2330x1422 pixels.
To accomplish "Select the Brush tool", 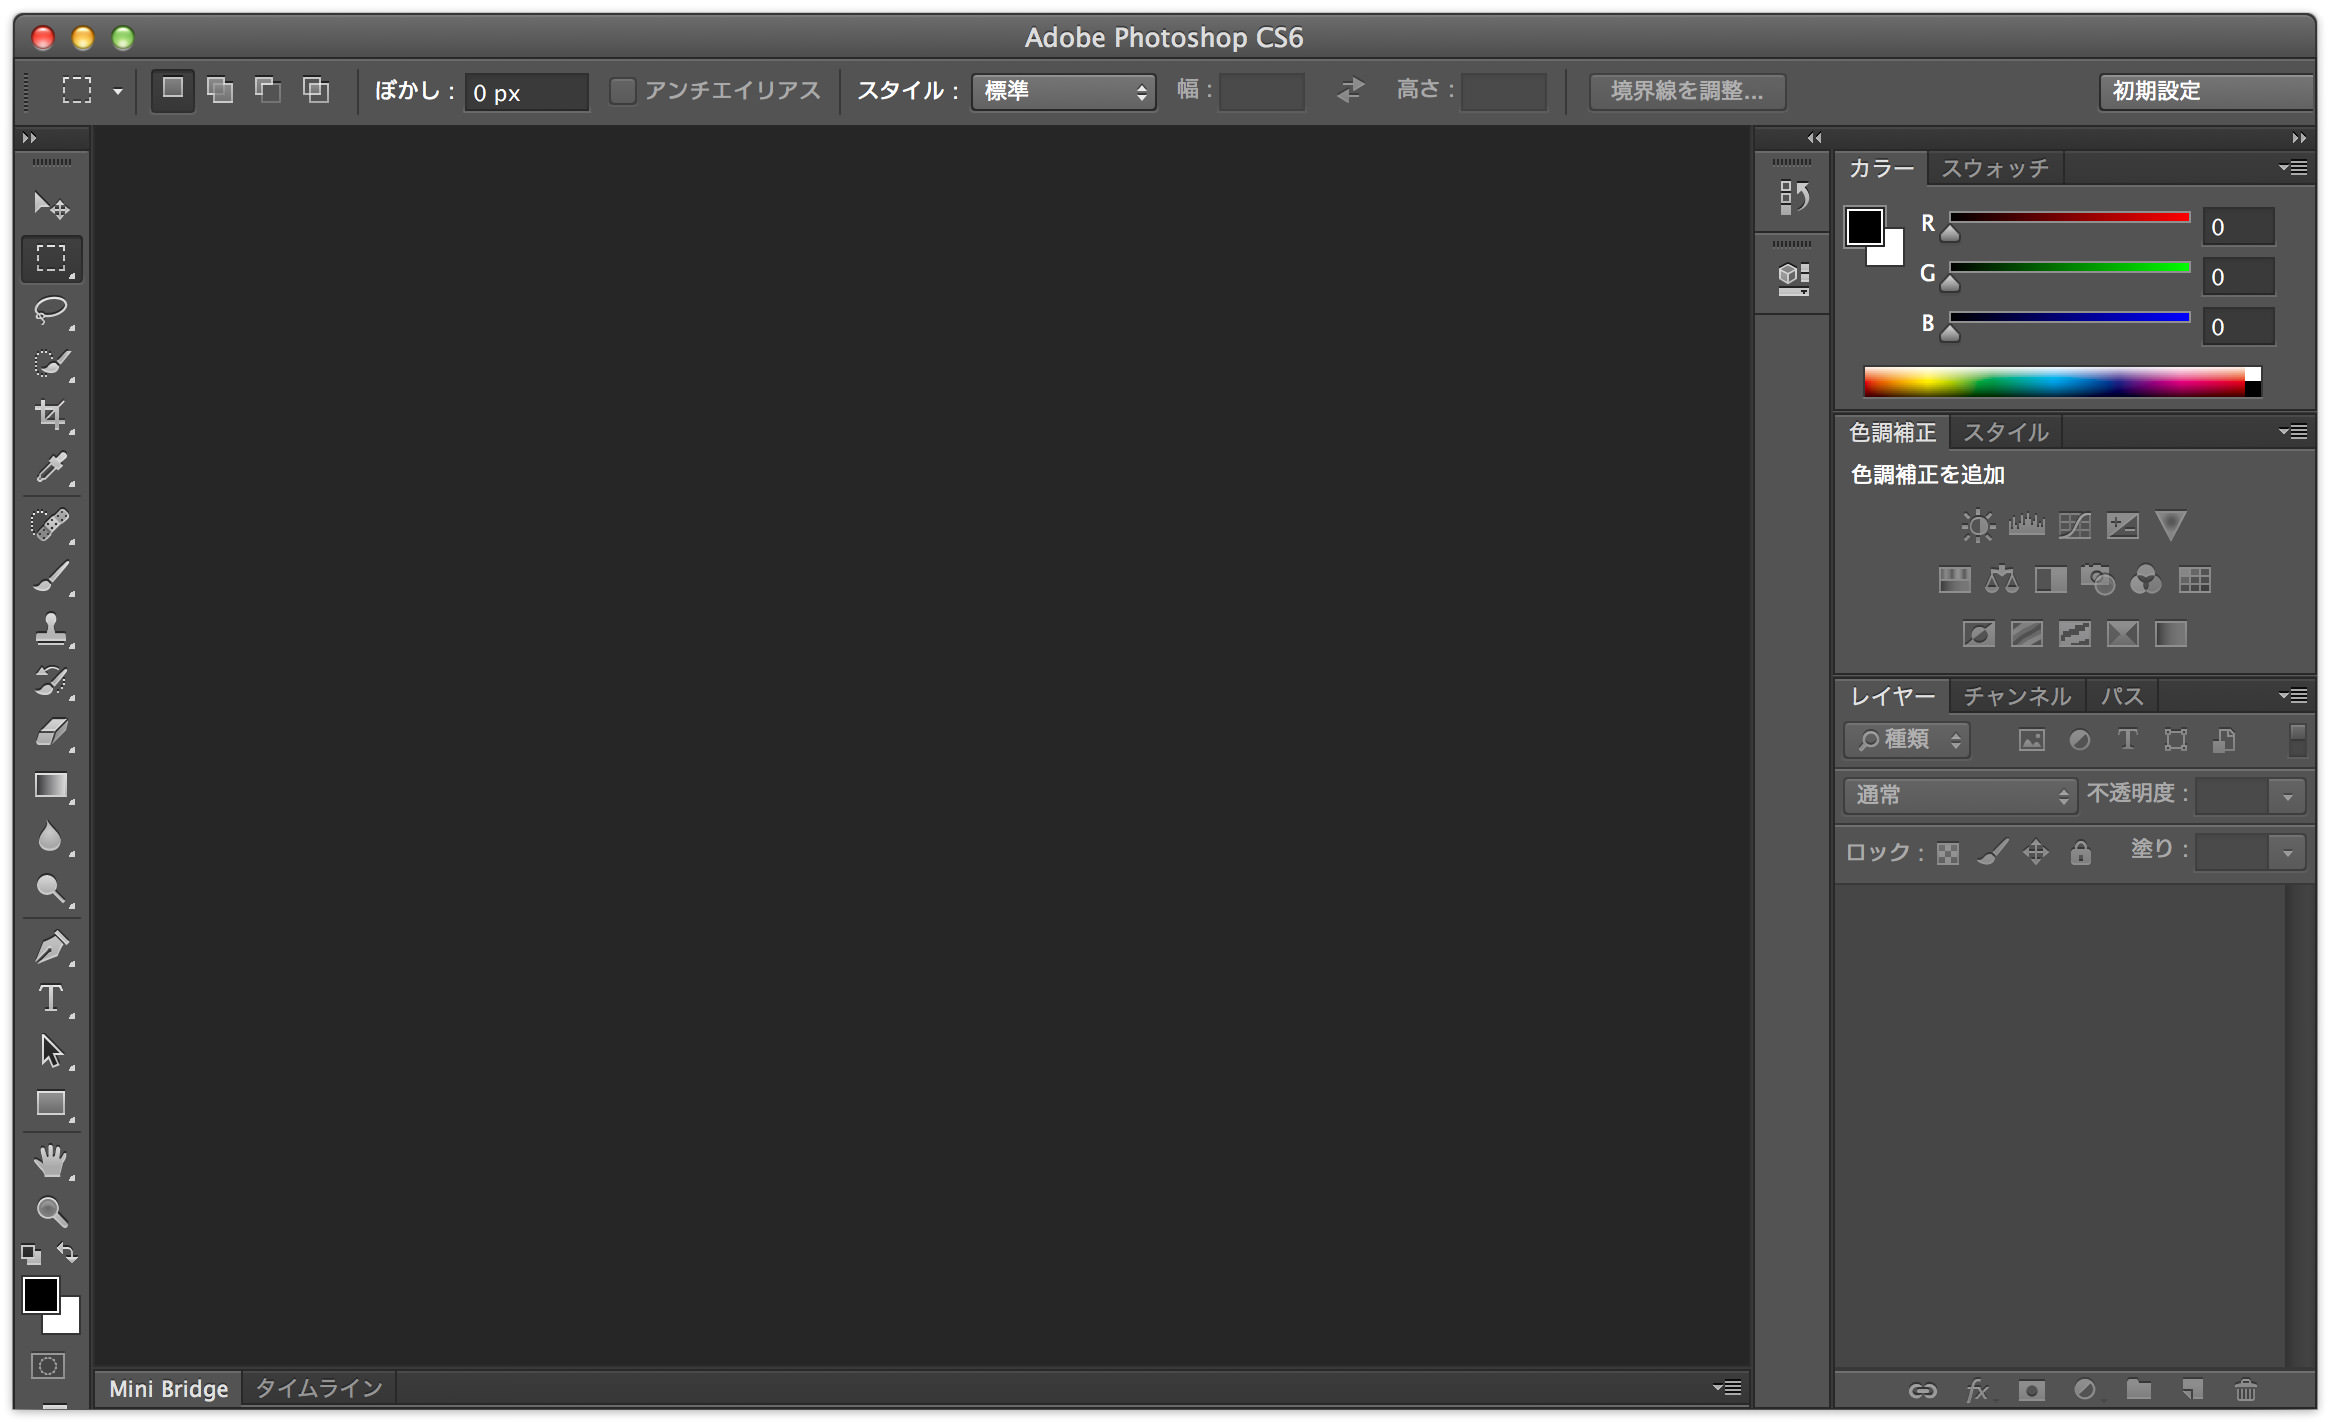I will coord(51,577).
